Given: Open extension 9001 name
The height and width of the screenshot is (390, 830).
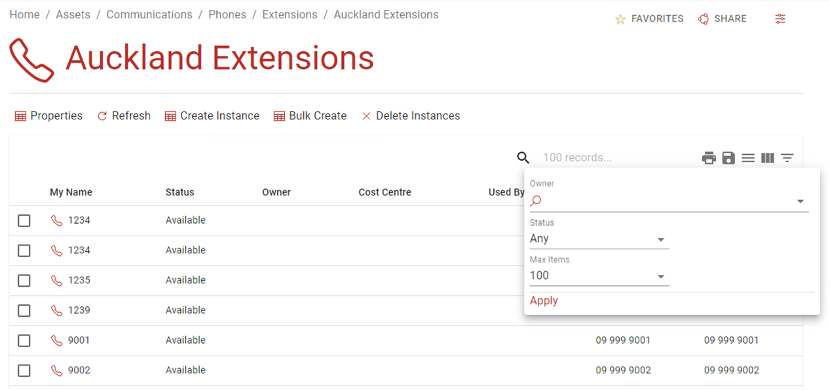Looking at the screenshot, I should [x=79, y=340].
